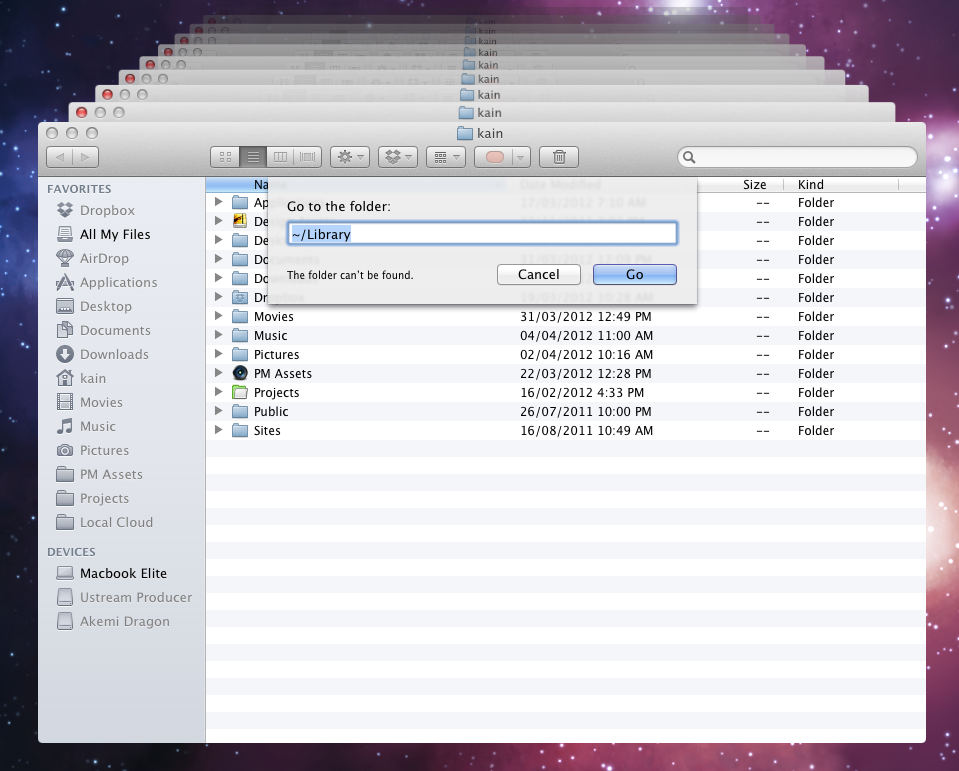Open the Dropbox toolbar dropdown
This screenshot has height=771, width=959.
[398, 157]
